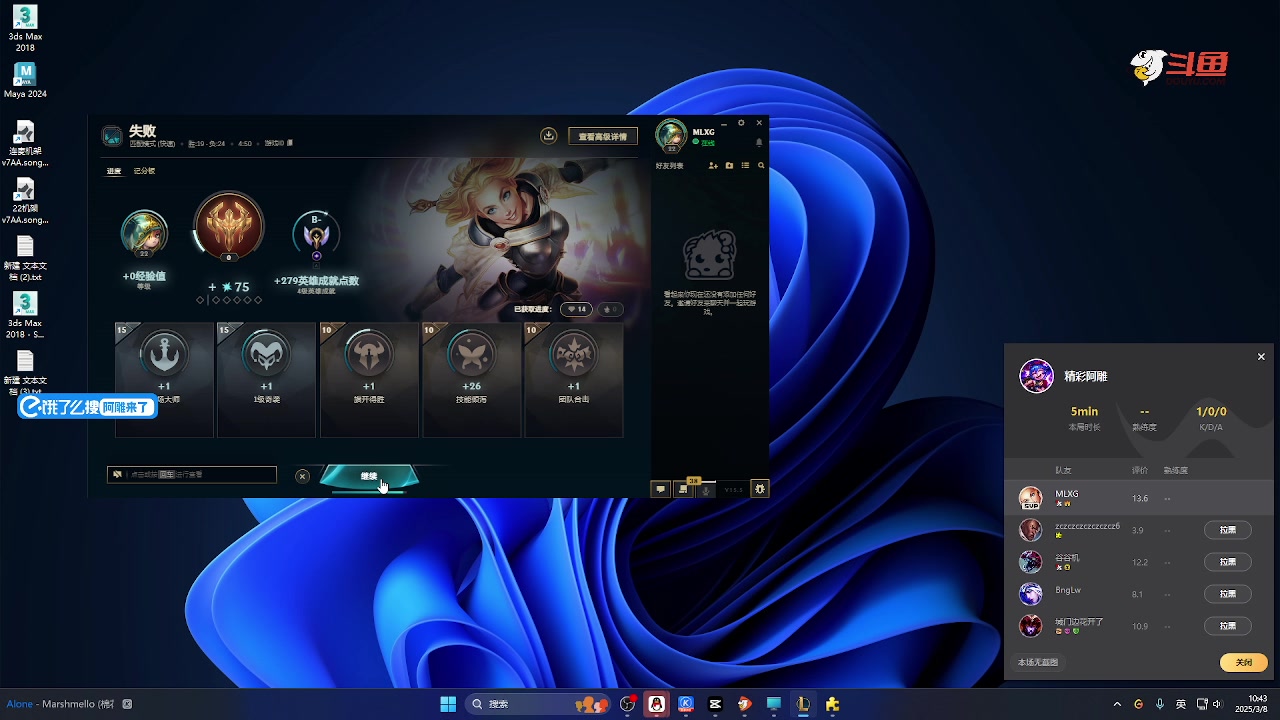Open the anchor challenge card
1280x720 pixels.
pos(164,379)
